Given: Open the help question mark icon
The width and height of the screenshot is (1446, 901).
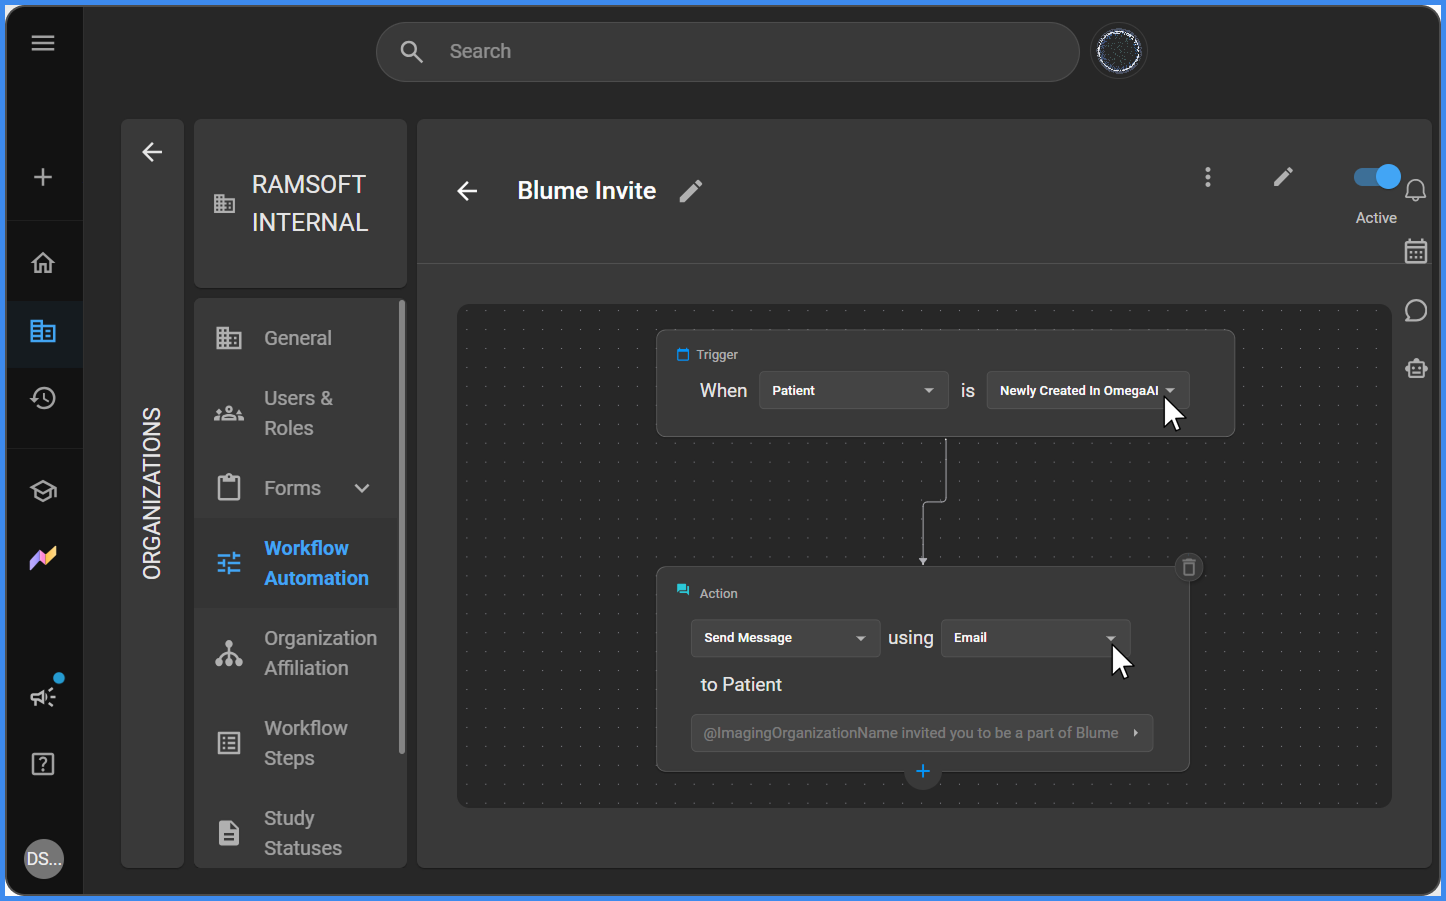Looking at the screenshot, I should pos(43,764).
